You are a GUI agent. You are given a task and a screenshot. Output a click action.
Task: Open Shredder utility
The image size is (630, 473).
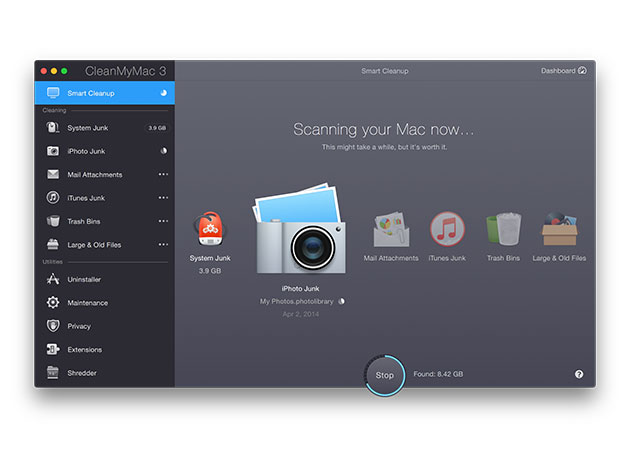coord(104,373)
